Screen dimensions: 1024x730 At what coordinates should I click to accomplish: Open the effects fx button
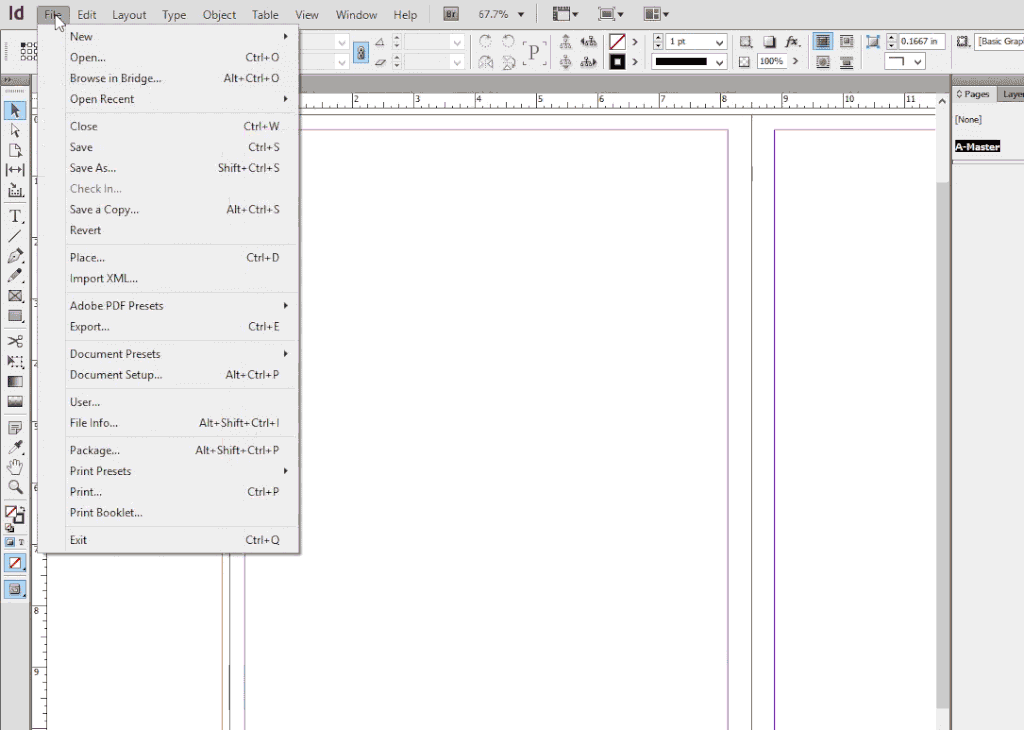point(792,42)
